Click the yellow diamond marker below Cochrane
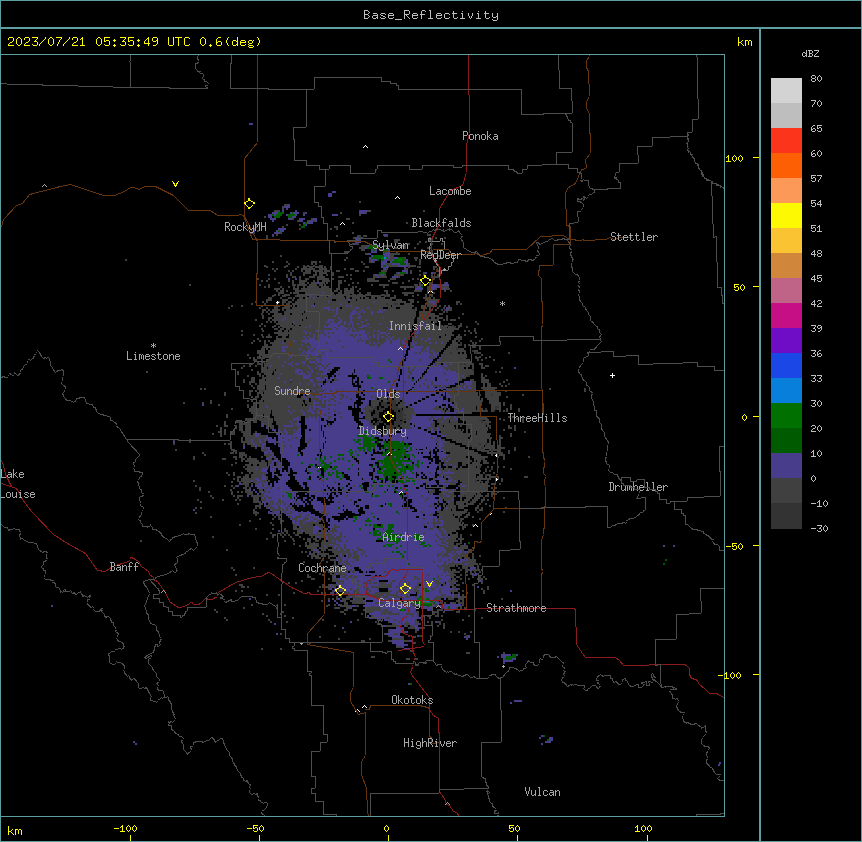Screen dimensions: 862x842 click(340, 591)
